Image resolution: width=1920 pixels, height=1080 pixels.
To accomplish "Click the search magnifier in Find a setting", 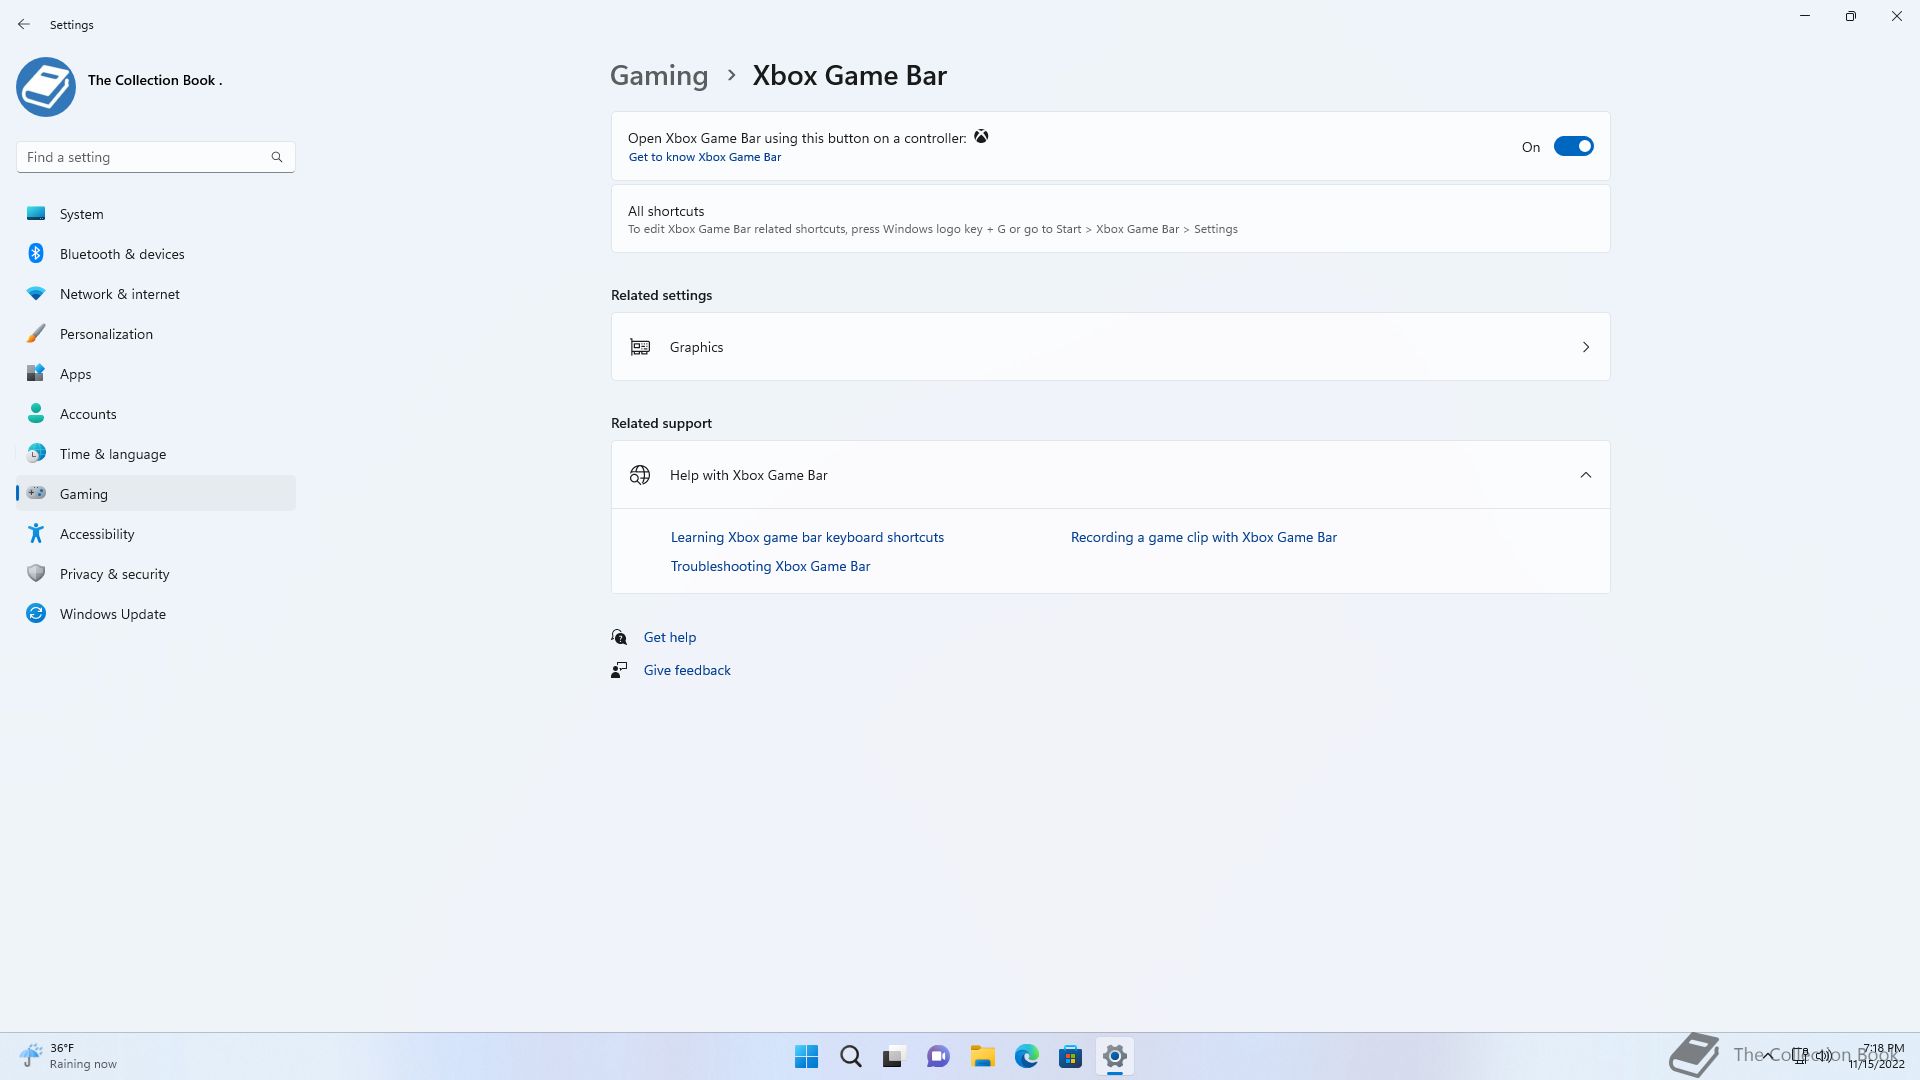I will tap(277, 157).
